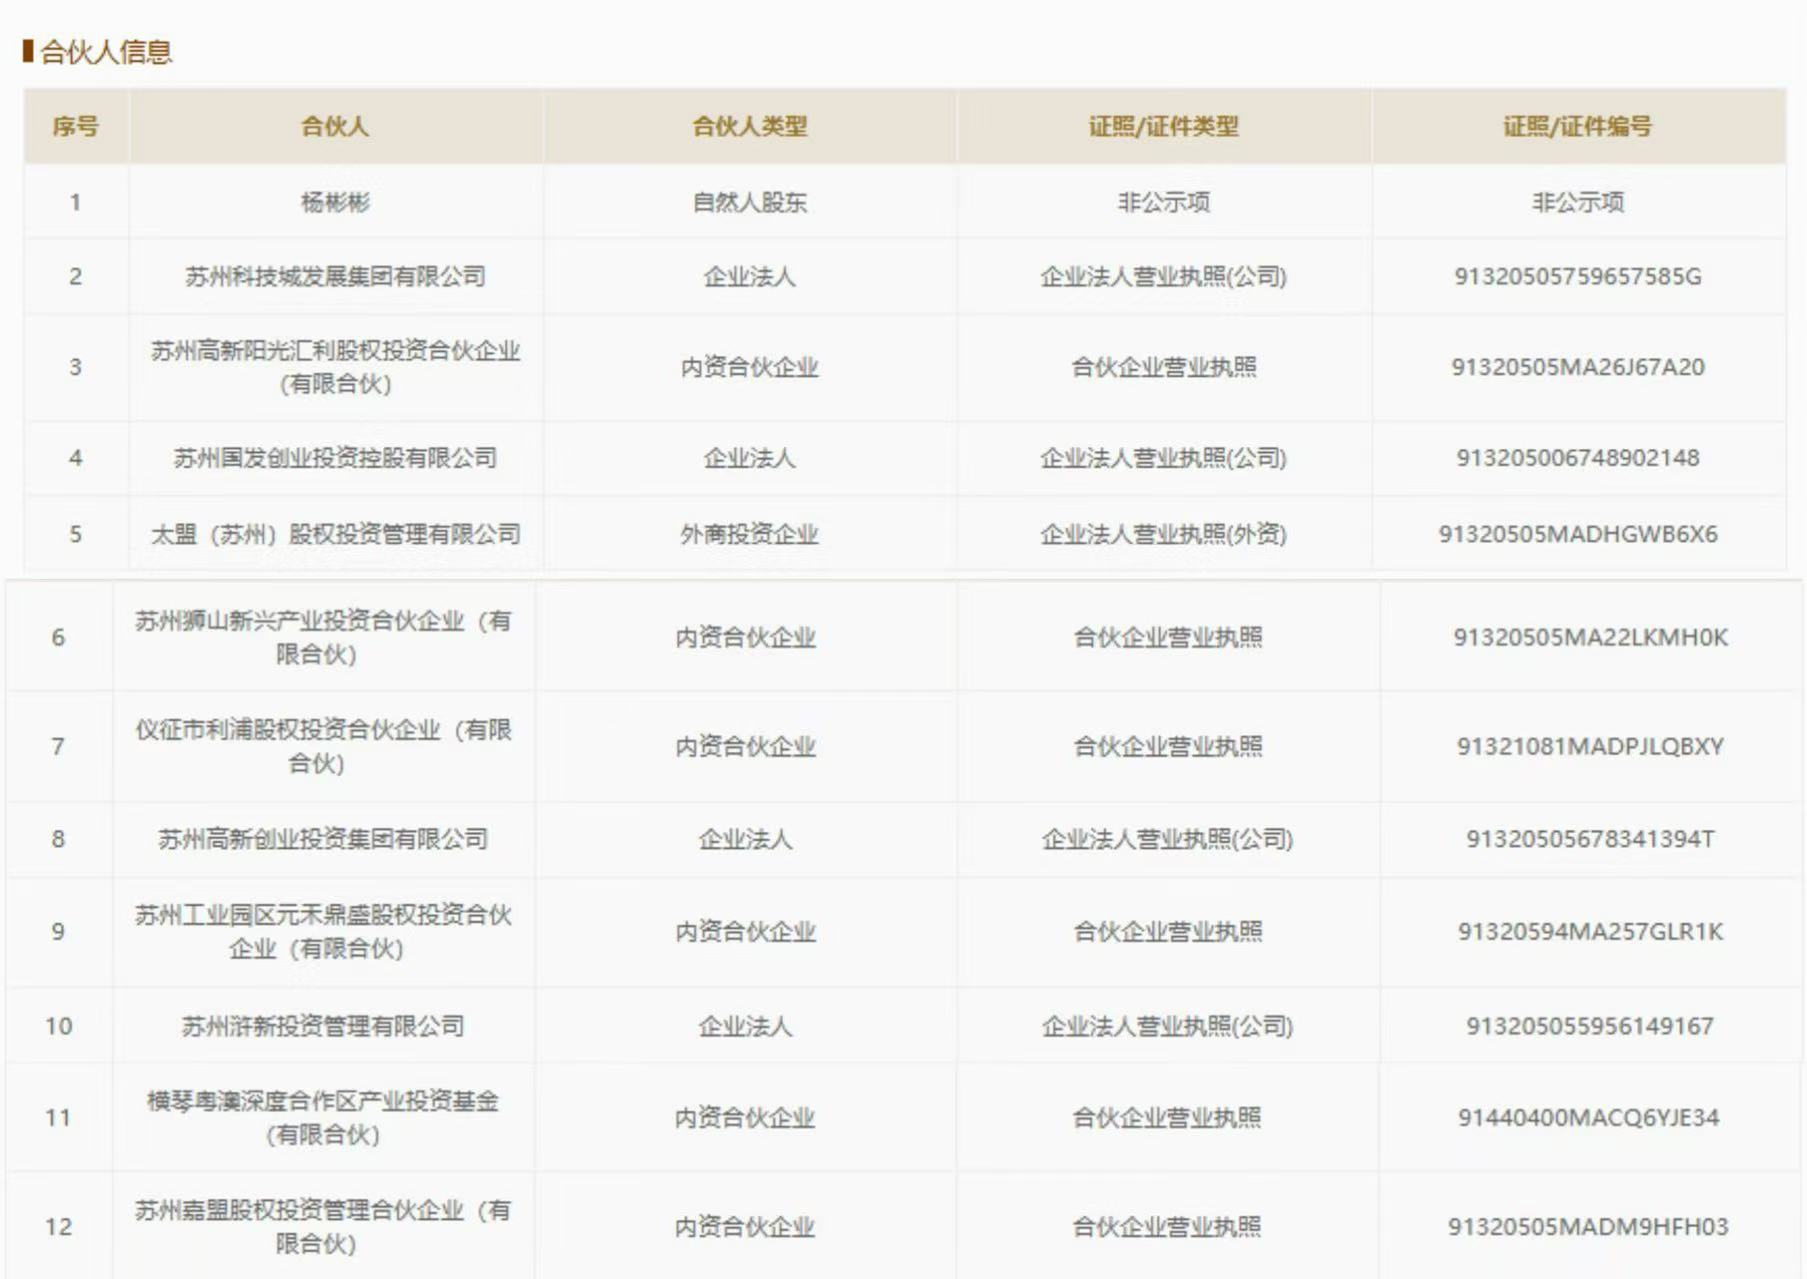Open 太盟（苏州）股权投资管理有限公司 entry
Image resolution: width=1807 pixels, height=1279 pixels.
(335, 534)
